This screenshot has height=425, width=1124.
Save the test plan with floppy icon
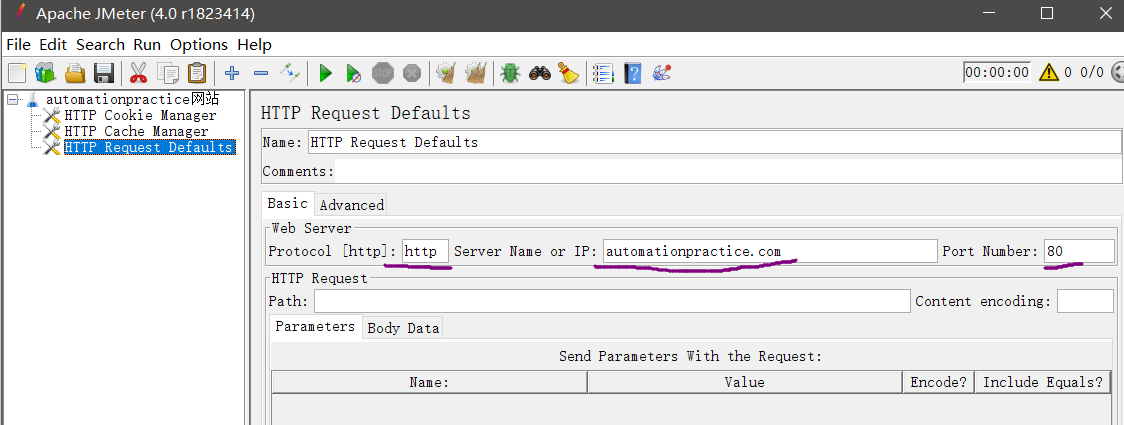(104, 72)
